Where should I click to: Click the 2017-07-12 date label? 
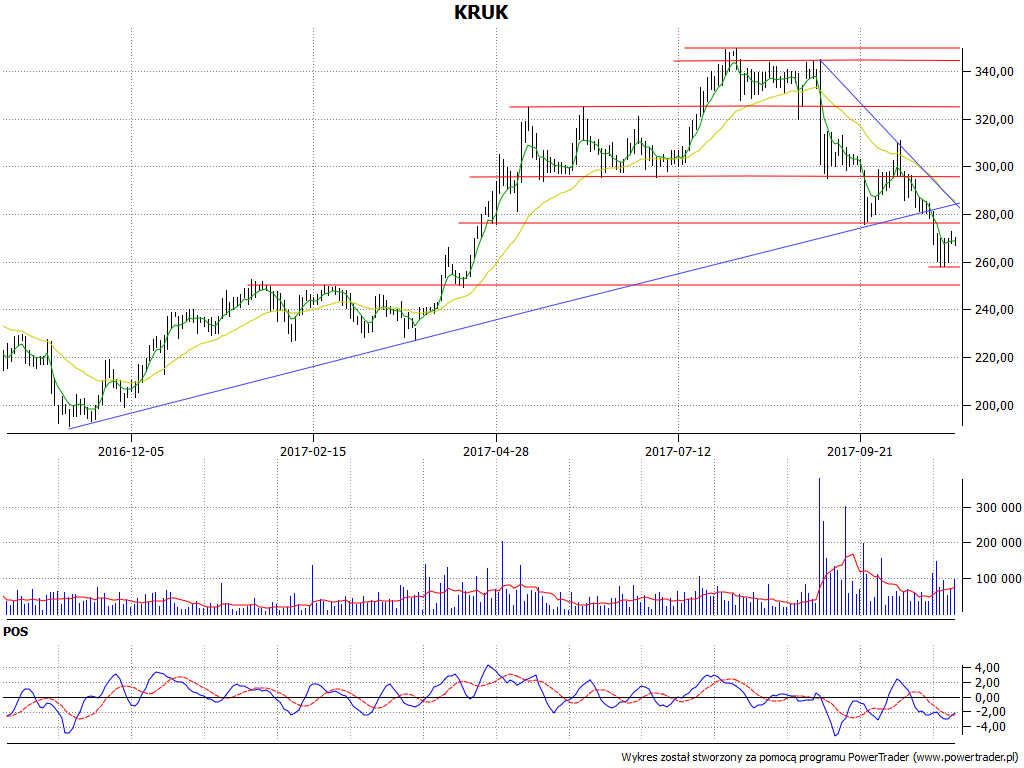(x=678, y=451)
